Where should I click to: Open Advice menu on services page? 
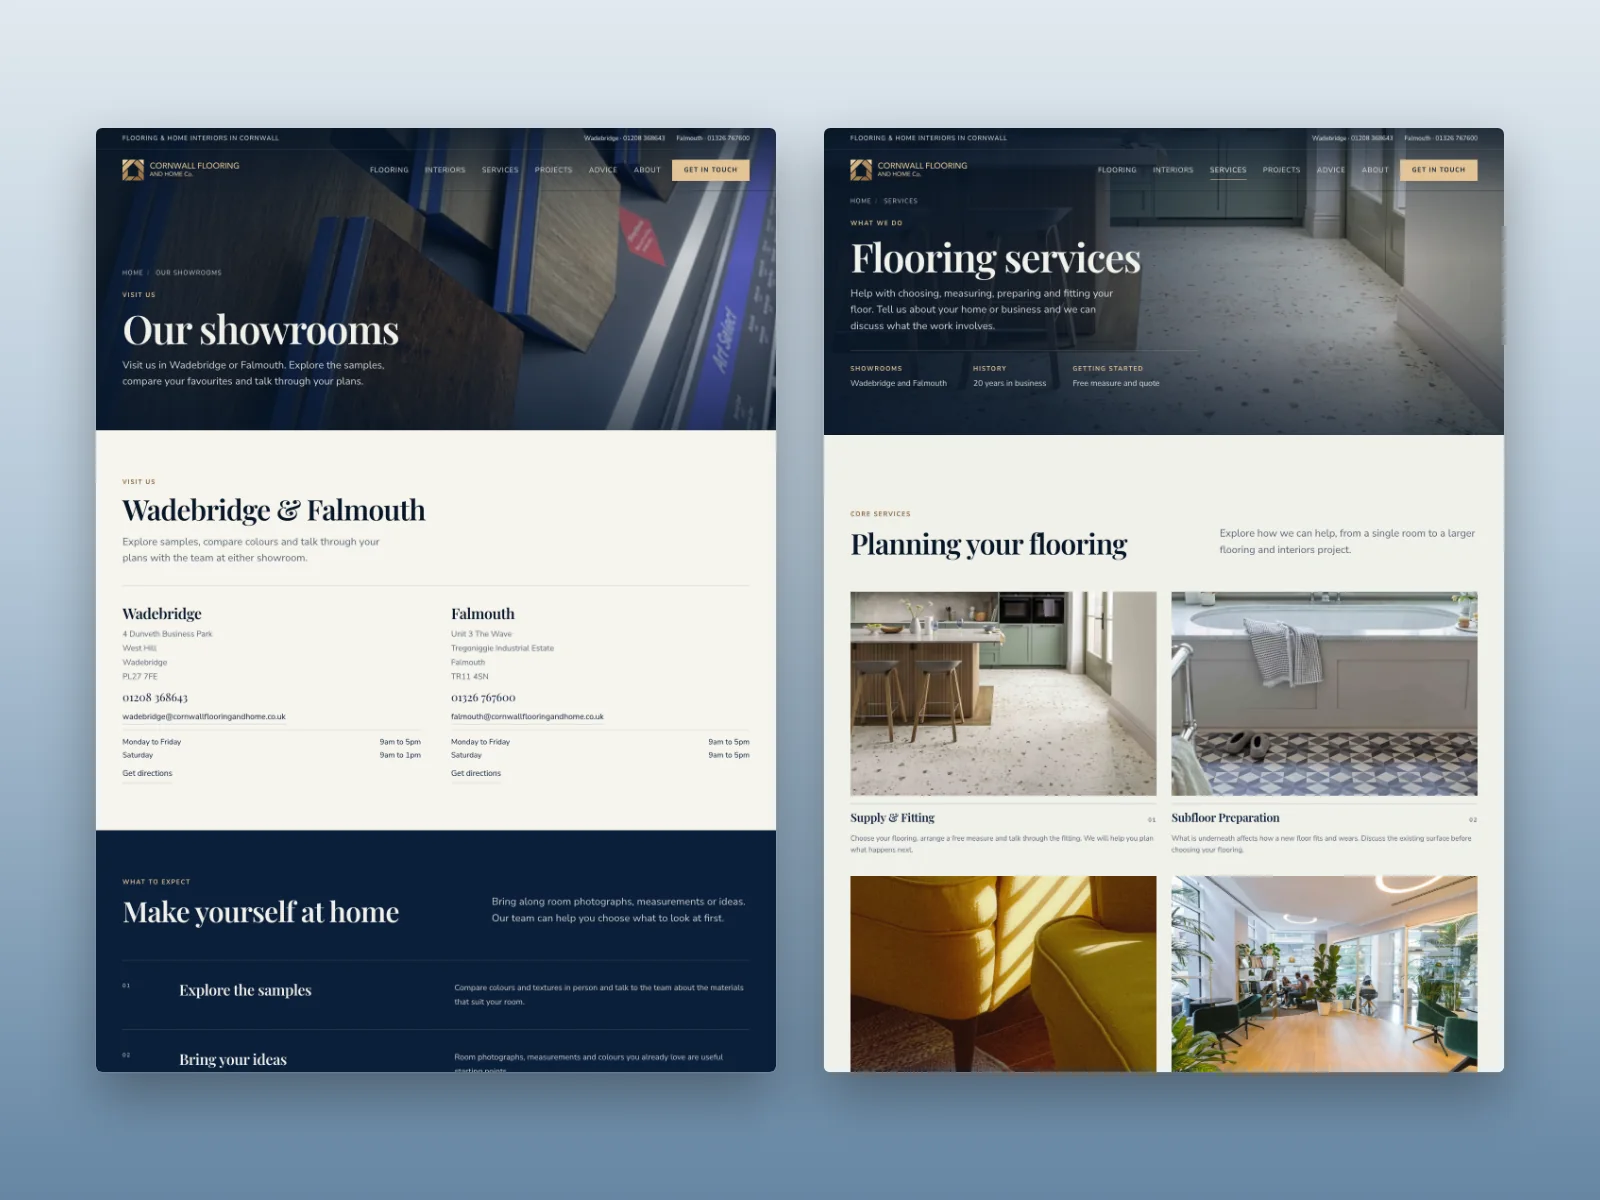(x=1331, y=170)
